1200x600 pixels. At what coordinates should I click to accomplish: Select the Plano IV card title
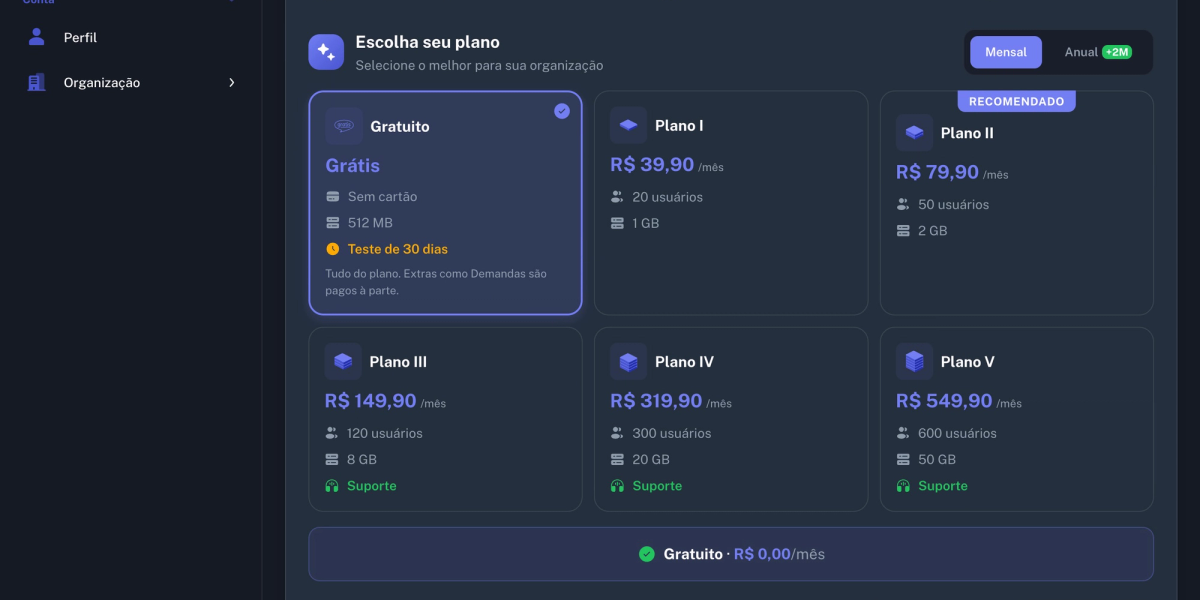pyautogui.click(x=684, y=362)
